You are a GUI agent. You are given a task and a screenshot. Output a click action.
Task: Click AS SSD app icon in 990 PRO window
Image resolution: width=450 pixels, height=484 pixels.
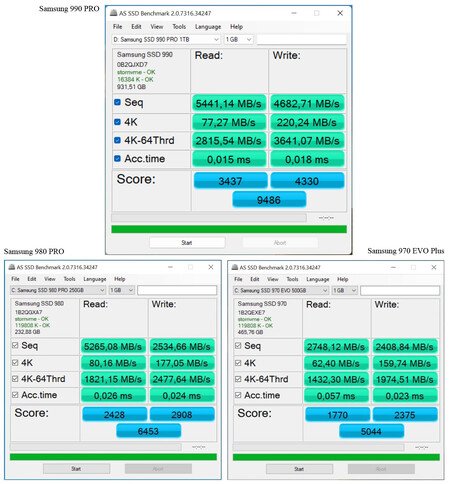click(113, 13)
